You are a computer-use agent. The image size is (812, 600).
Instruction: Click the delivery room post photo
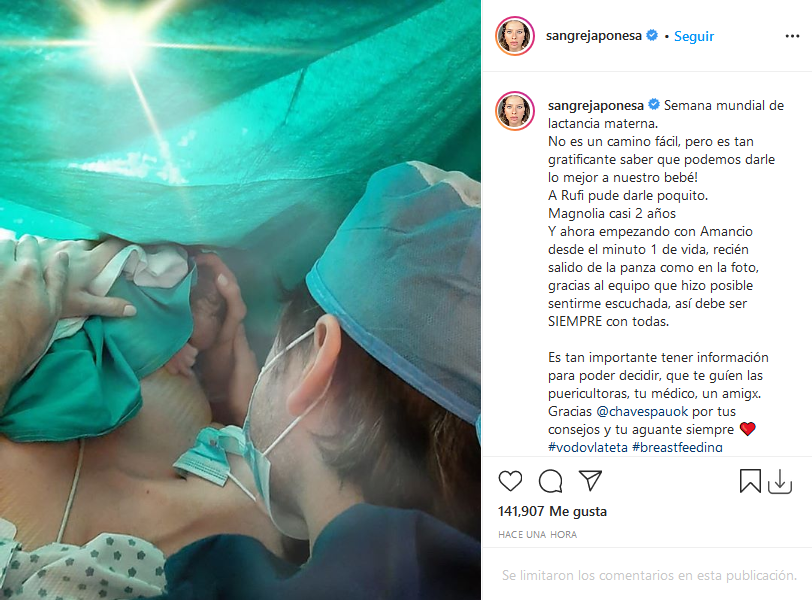pyautogui.click(x=240, y=300)
